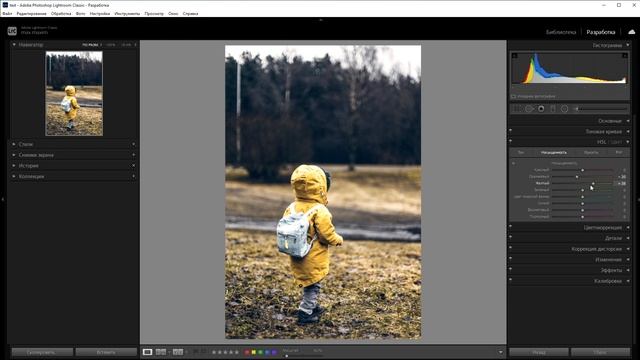The height and width of the screenshot is (360, 640).
Task: Set five-star rating in toolbar
Action: [x=236, y=352]
